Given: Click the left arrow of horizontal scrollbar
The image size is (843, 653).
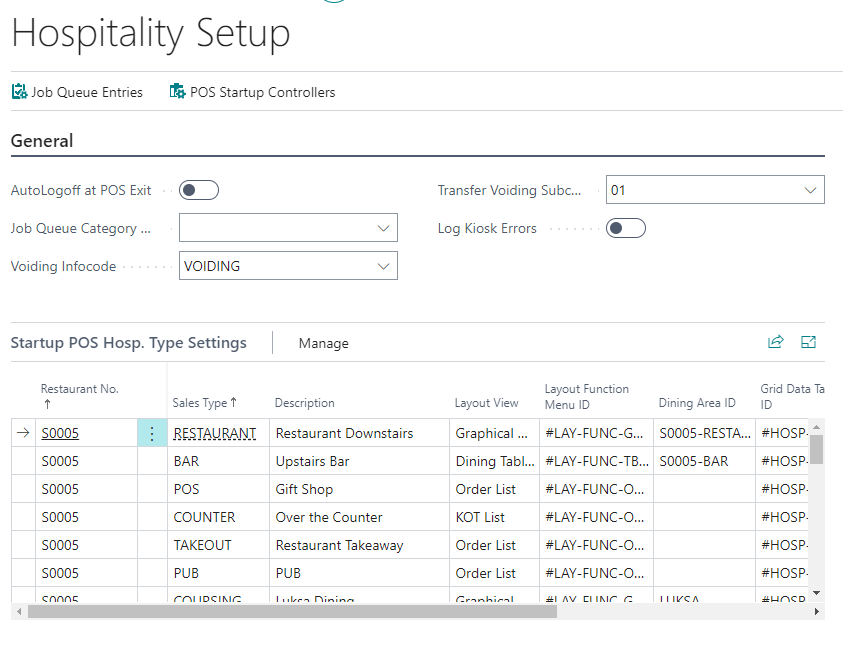Looking at the screenshot, I should (x=18, y=611).
